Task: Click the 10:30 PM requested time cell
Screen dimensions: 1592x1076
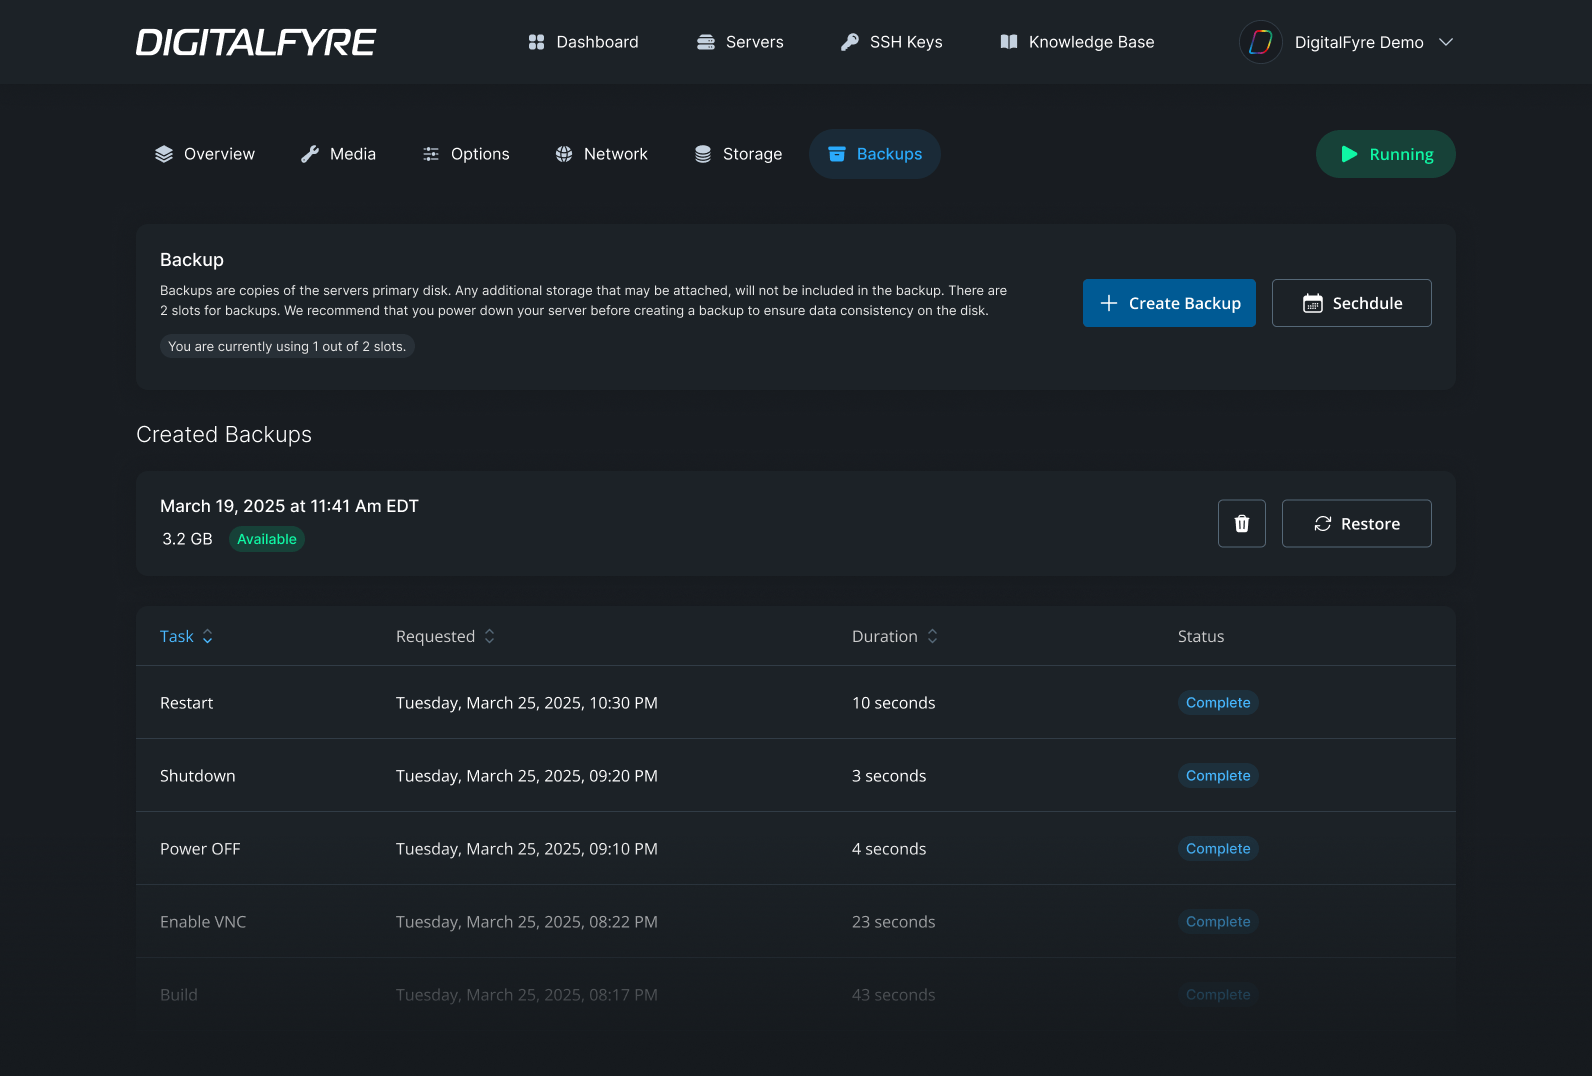Action: point(527,703)
